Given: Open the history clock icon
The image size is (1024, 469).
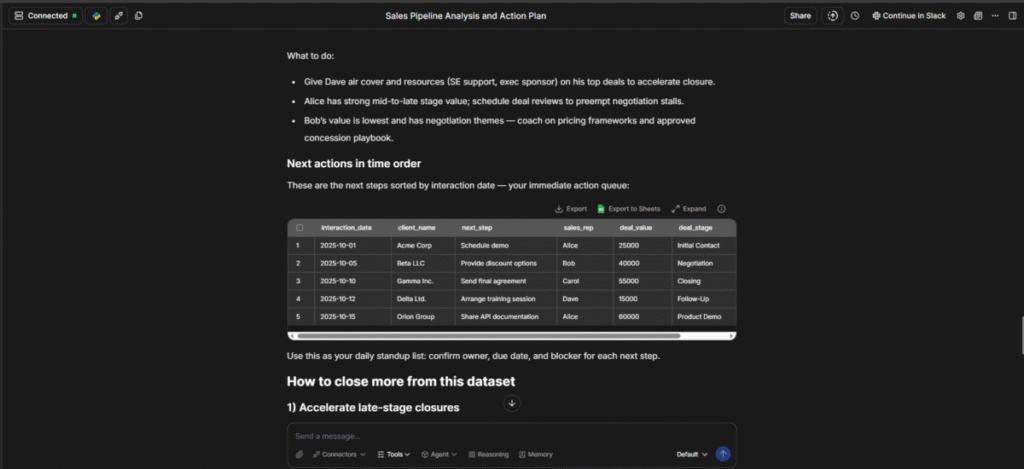Looking at the screenshot, I should pos(855,16).
